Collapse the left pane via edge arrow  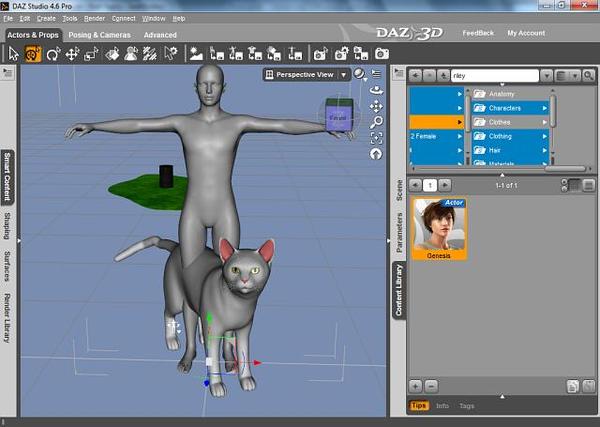pyautogui.click(x=19, y=241)
